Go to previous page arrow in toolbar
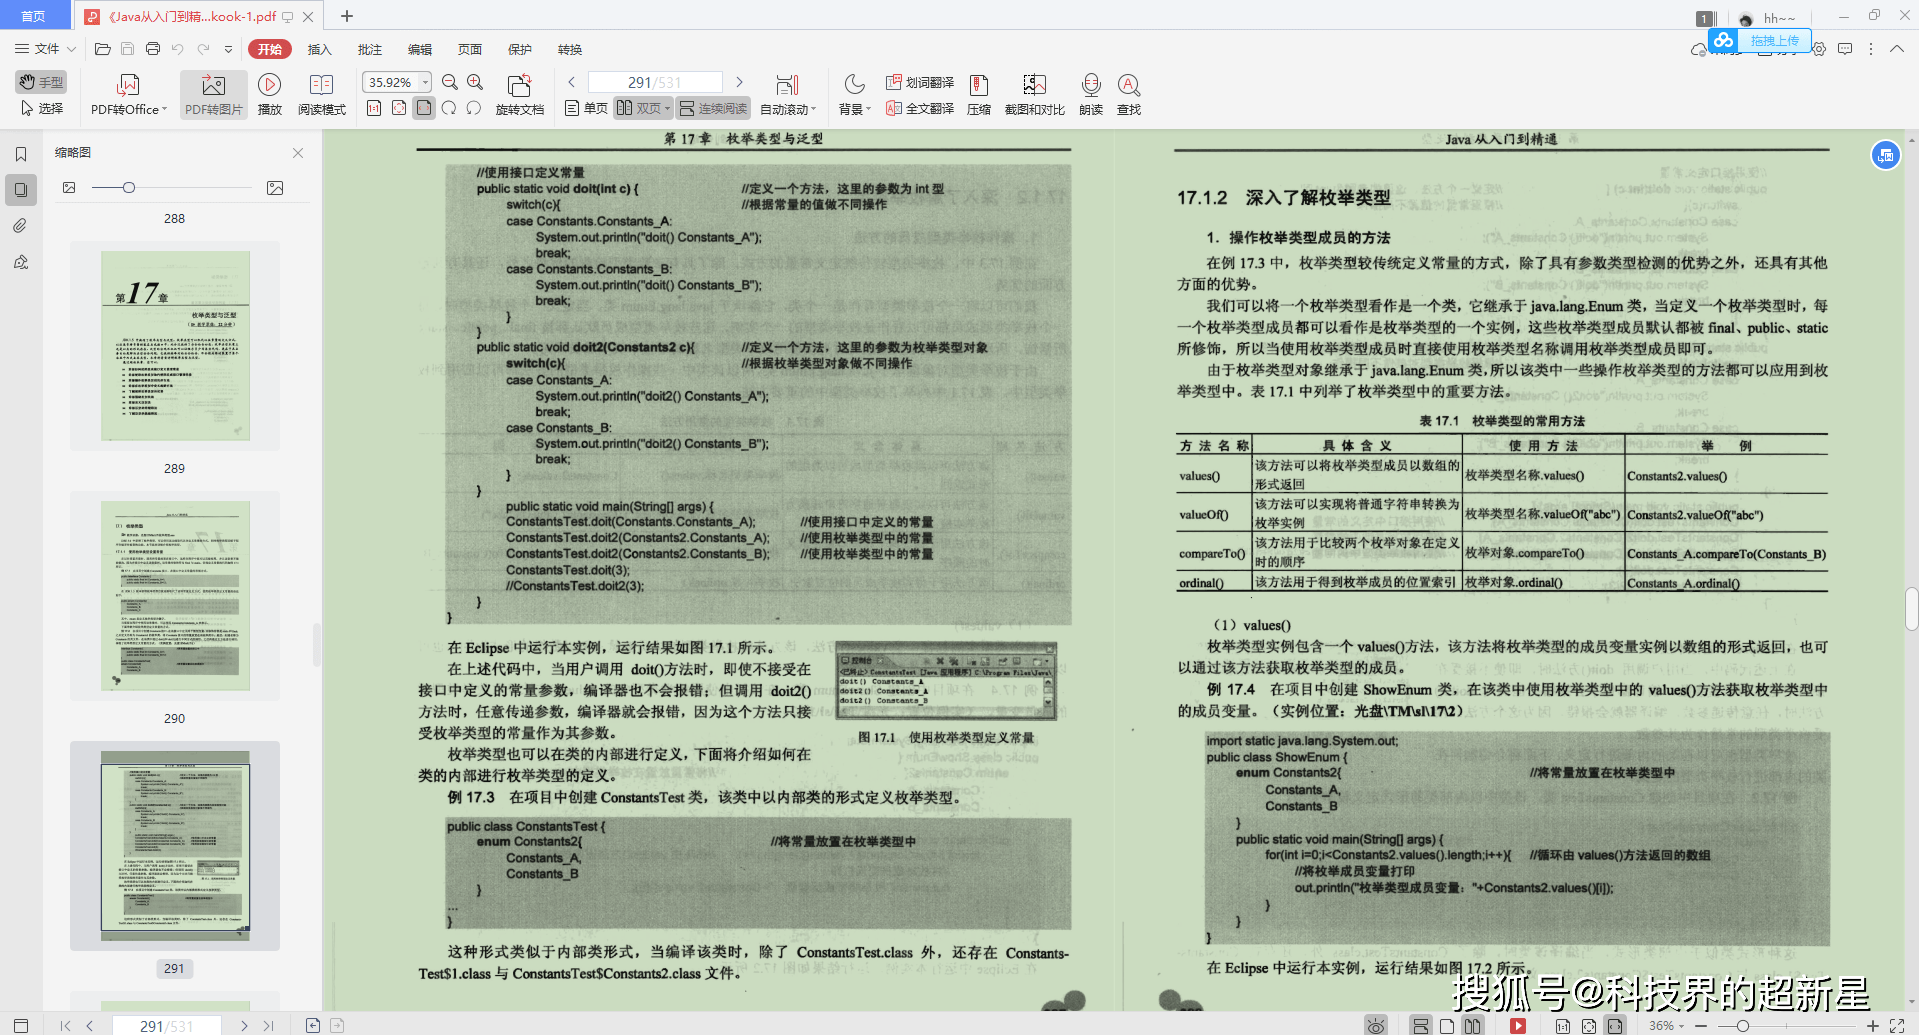The width and height of the screenshot is (1919, 1035). pyautogui.click(x=572, y=82)
